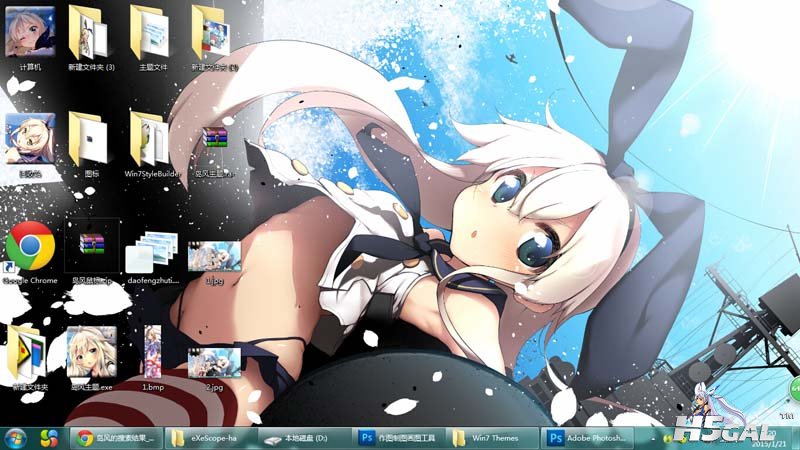Open Google Chrome desktop shortcut
This screenshot has height=450, width=800.
(30, 247)
